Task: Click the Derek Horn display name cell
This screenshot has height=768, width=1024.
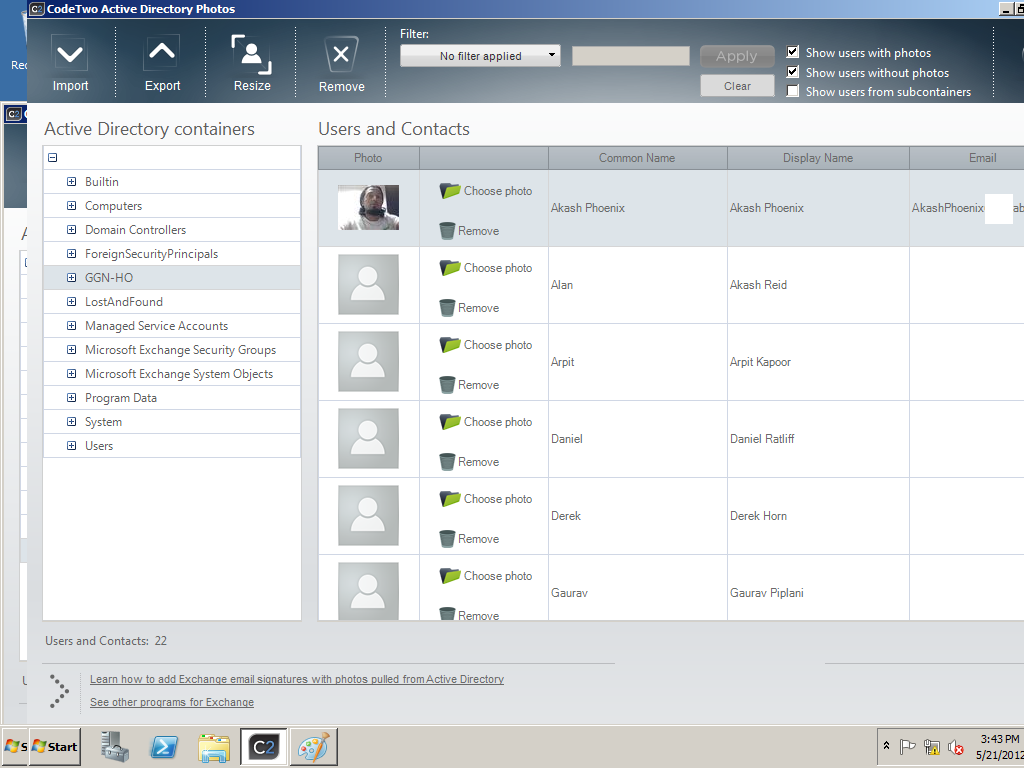Action: tap(818, 516)
